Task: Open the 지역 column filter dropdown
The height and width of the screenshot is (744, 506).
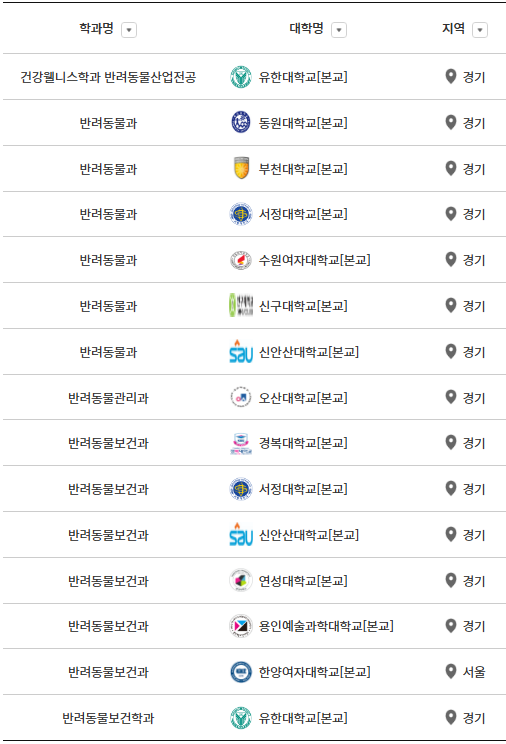Action: click(480, 30)
